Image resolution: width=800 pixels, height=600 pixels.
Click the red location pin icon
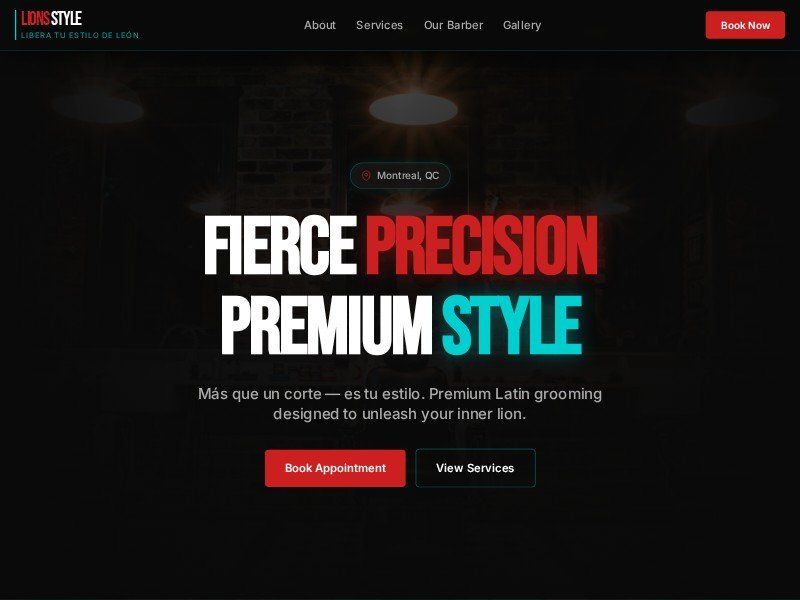(366, 176)
